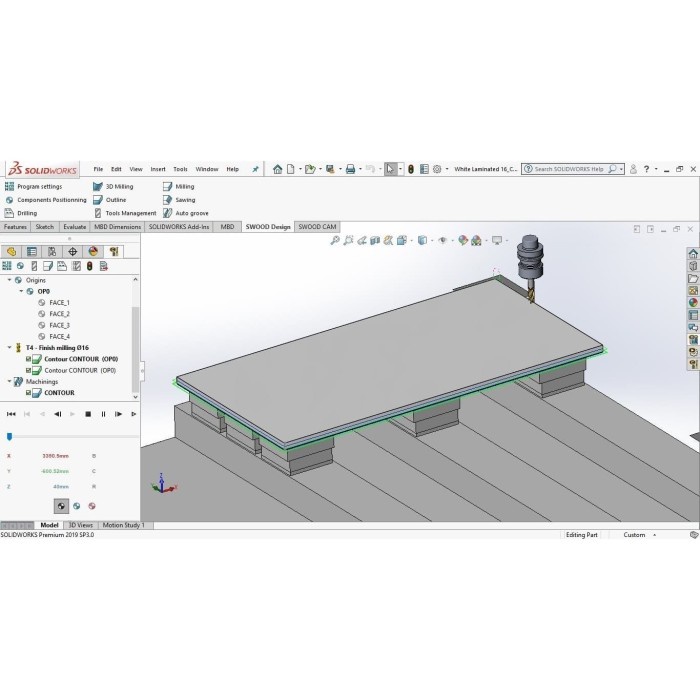Click the Drilling tool icon

pos(9,213)
